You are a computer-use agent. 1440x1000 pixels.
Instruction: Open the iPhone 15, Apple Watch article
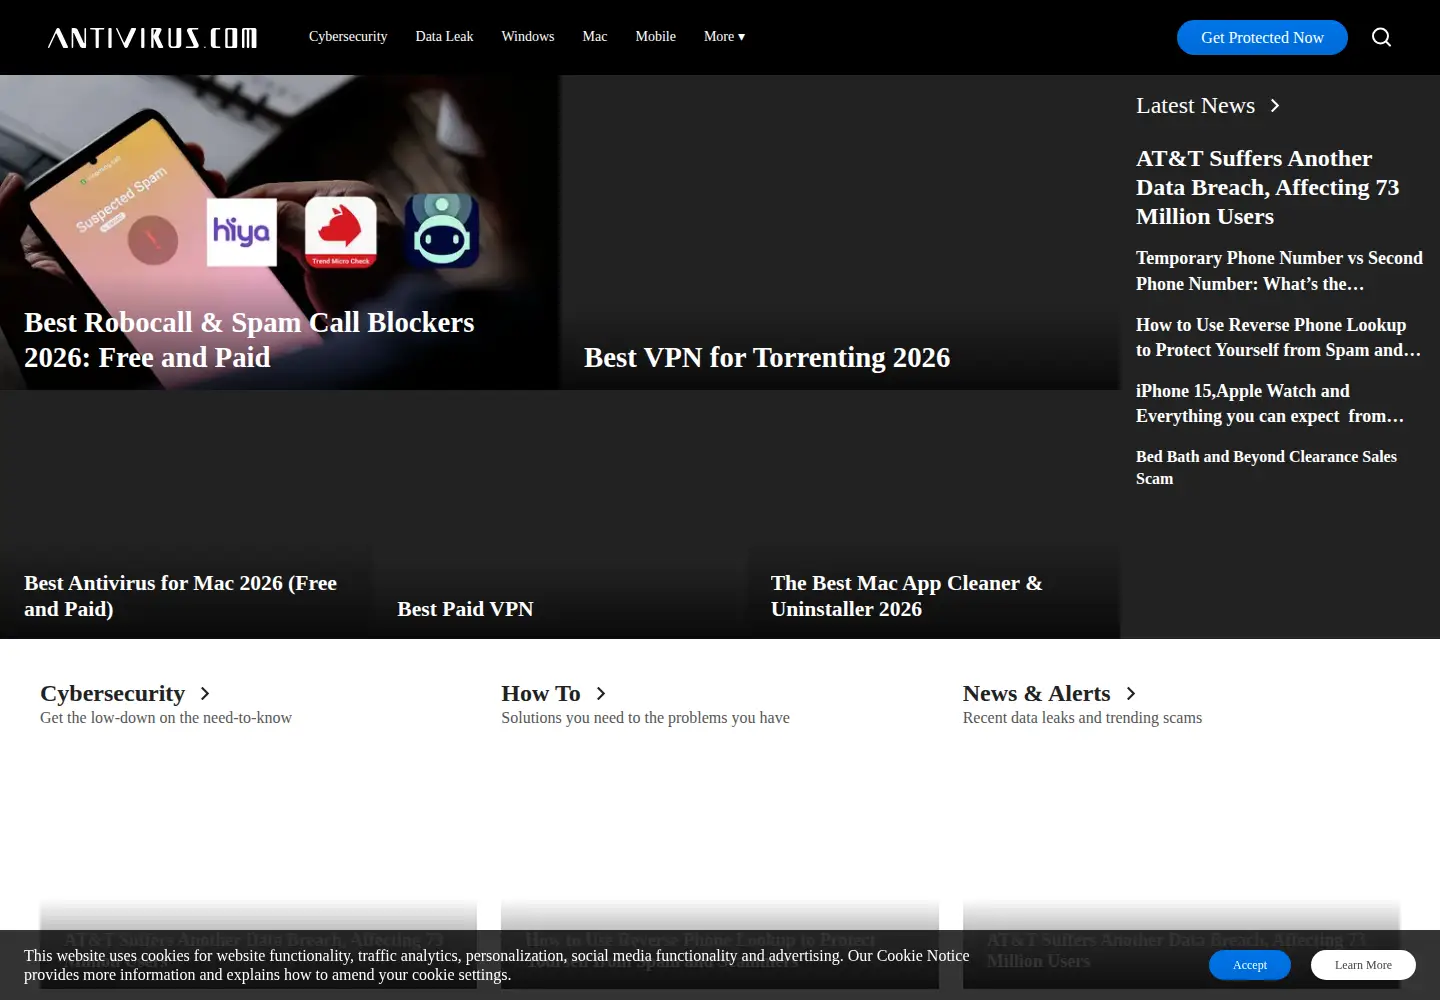tap(1270, 403)
